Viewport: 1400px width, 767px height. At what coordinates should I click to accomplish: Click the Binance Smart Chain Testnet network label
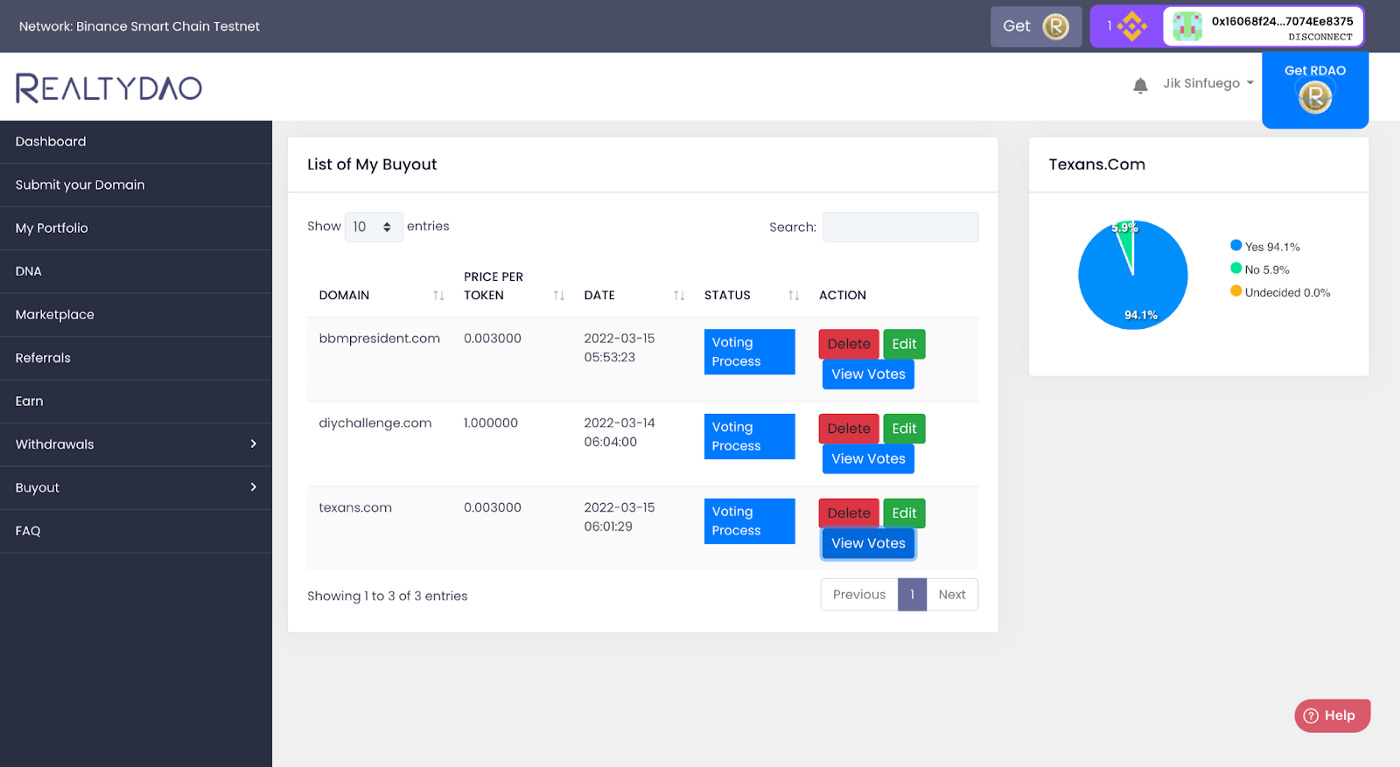[x=139, y=26]
